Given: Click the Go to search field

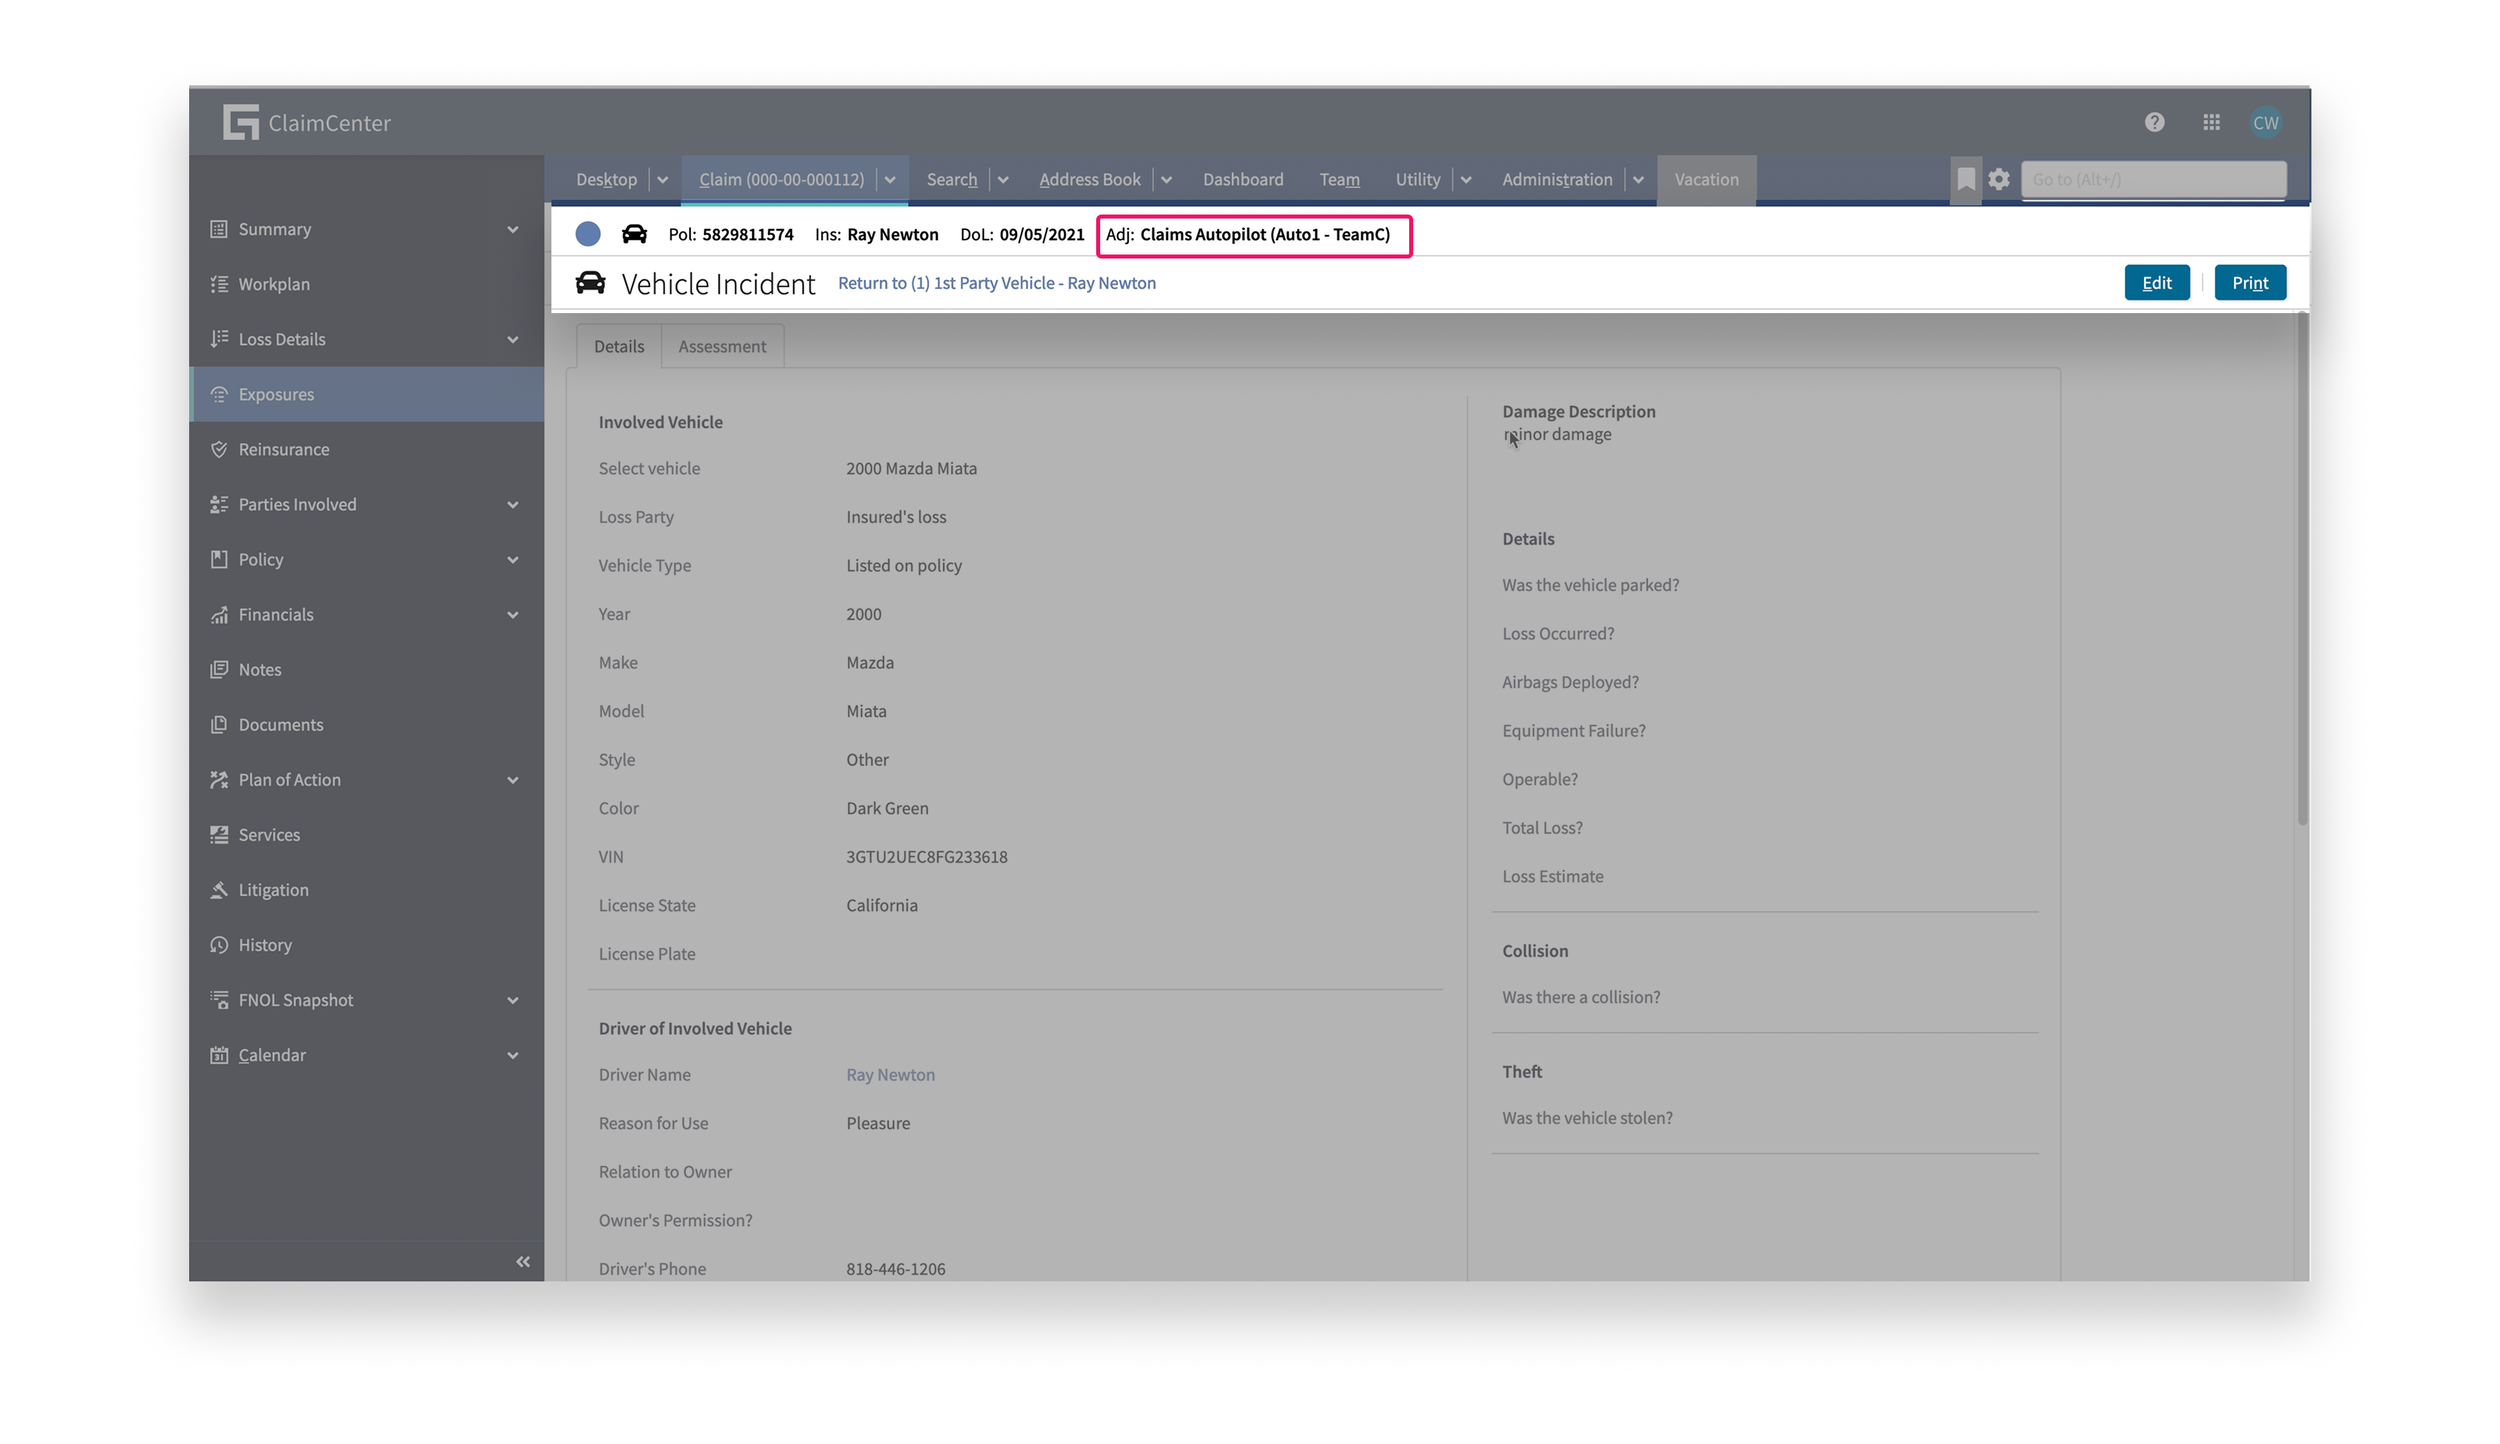Looking at the screenshot, I should click(2152, 179).
